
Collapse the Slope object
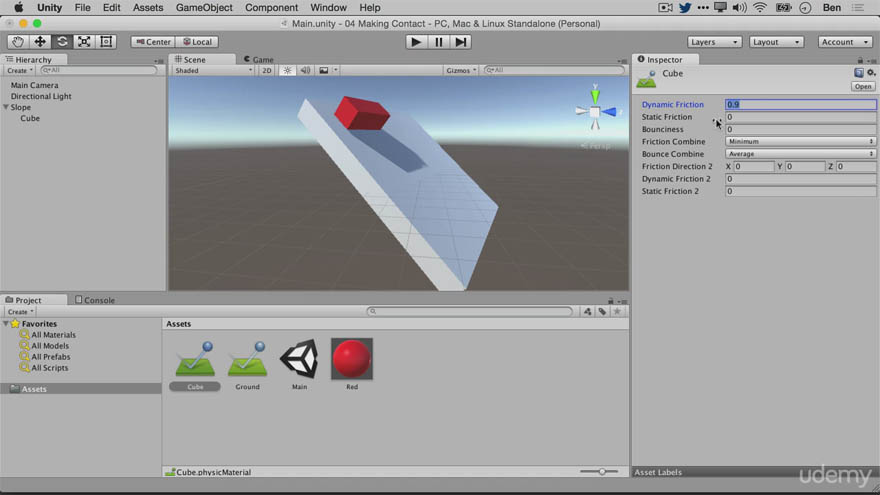point(6,107)
